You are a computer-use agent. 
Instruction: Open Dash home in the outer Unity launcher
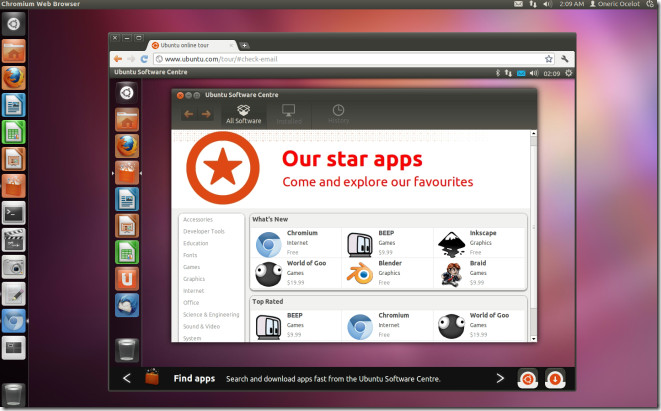[x=13, y=24]
